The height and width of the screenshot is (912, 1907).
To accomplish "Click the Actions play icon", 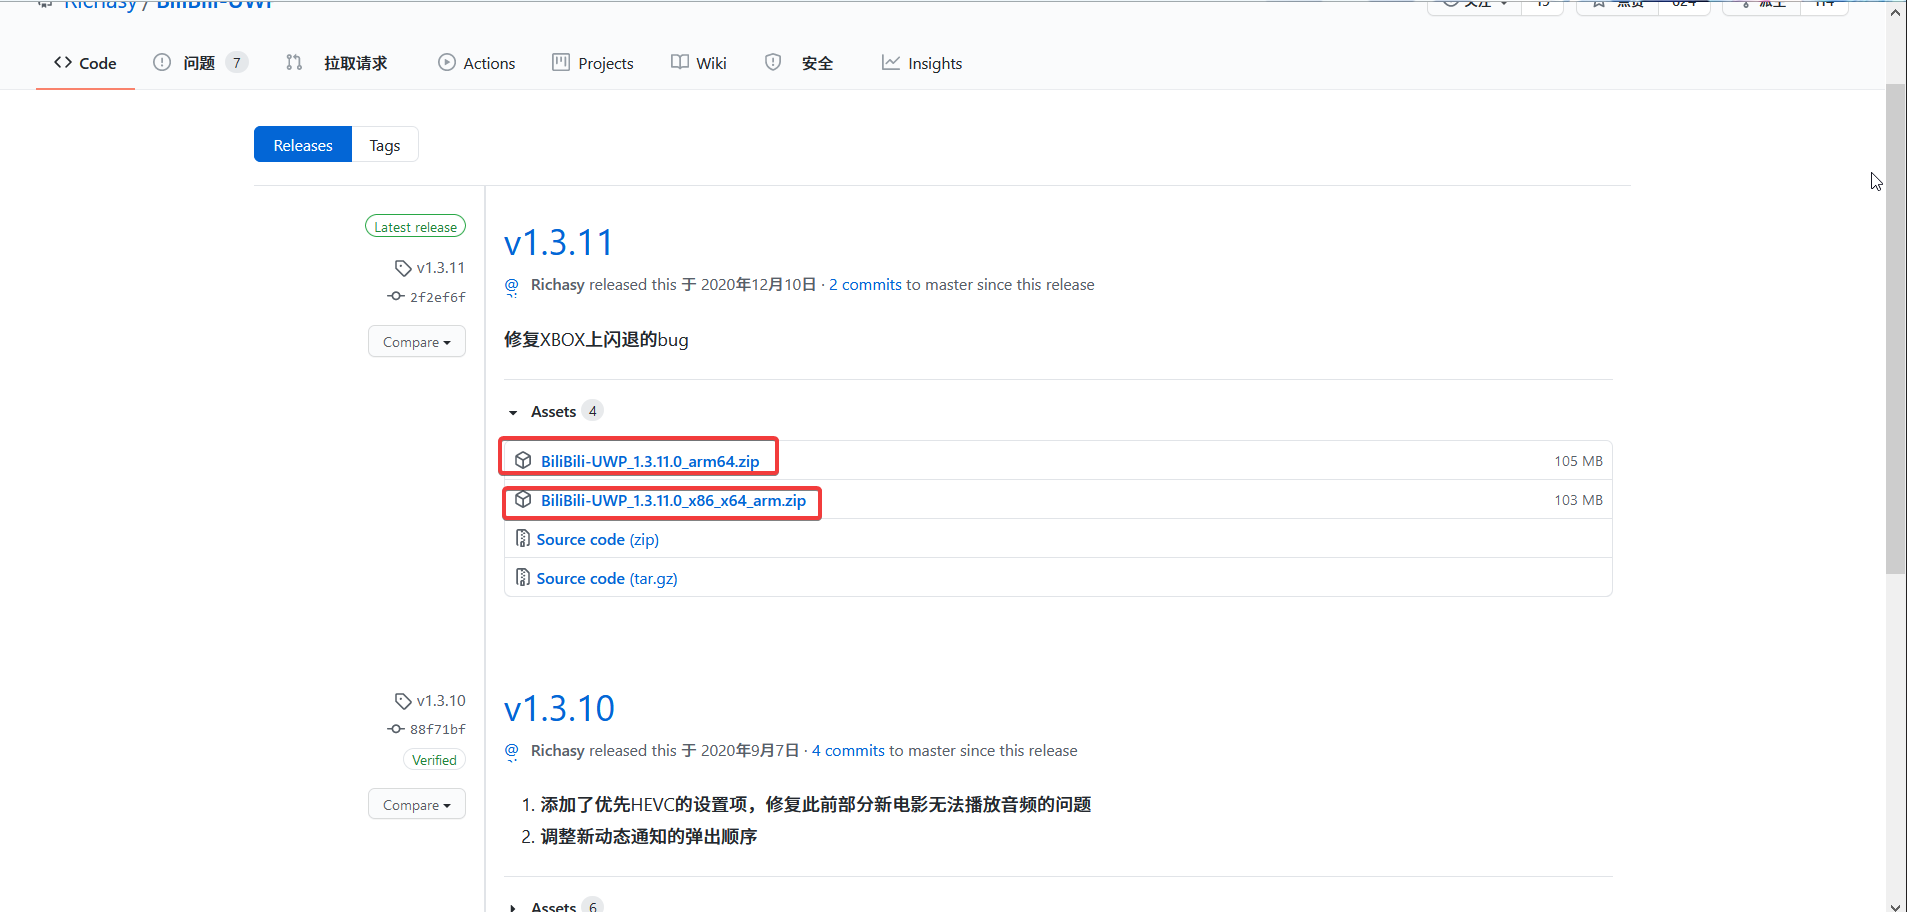I will [x=447, y=62].
